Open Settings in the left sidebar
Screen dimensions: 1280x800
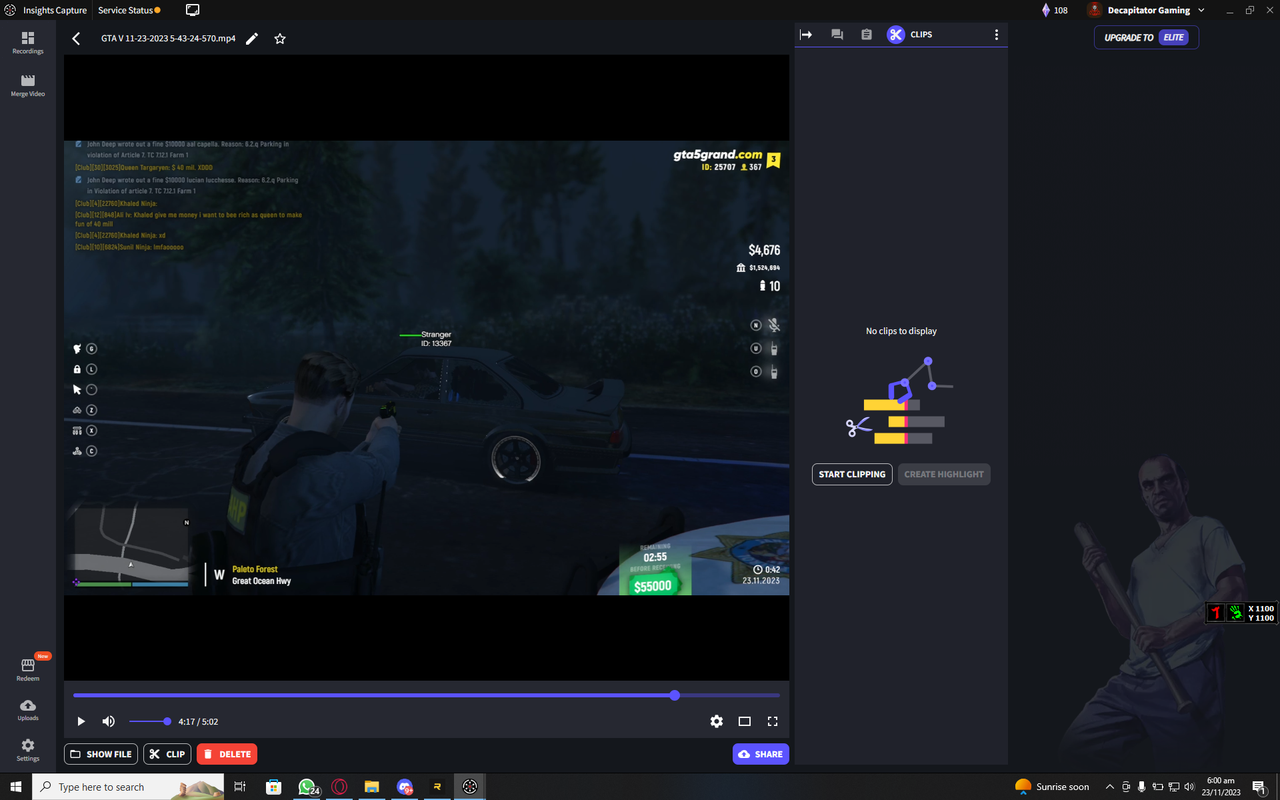point(27,750)
